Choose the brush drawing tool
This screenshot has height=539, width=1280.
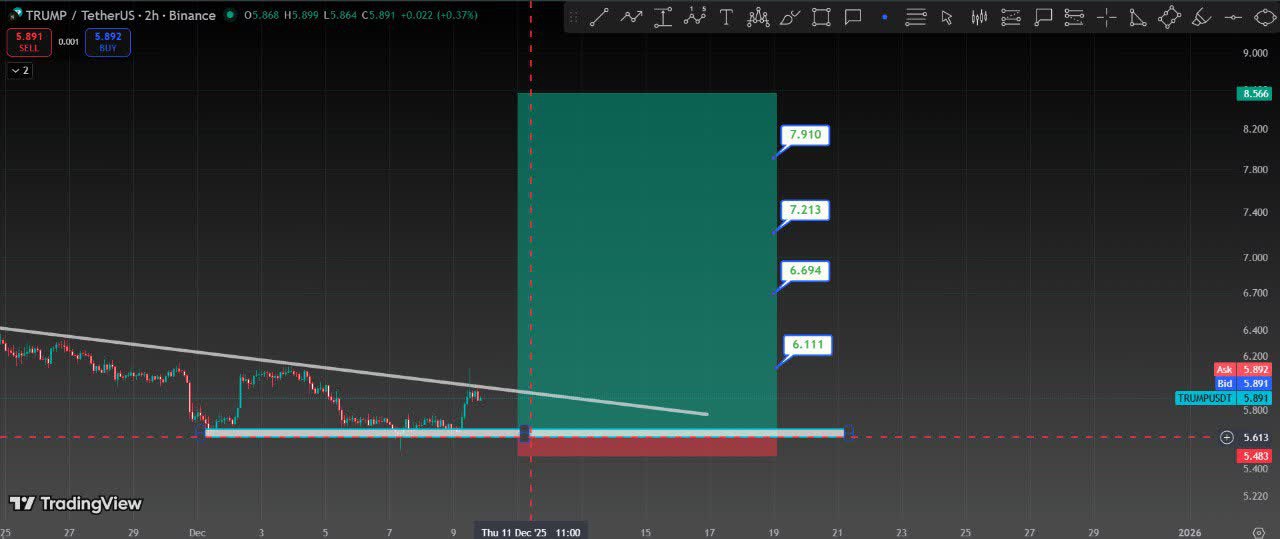789,17
